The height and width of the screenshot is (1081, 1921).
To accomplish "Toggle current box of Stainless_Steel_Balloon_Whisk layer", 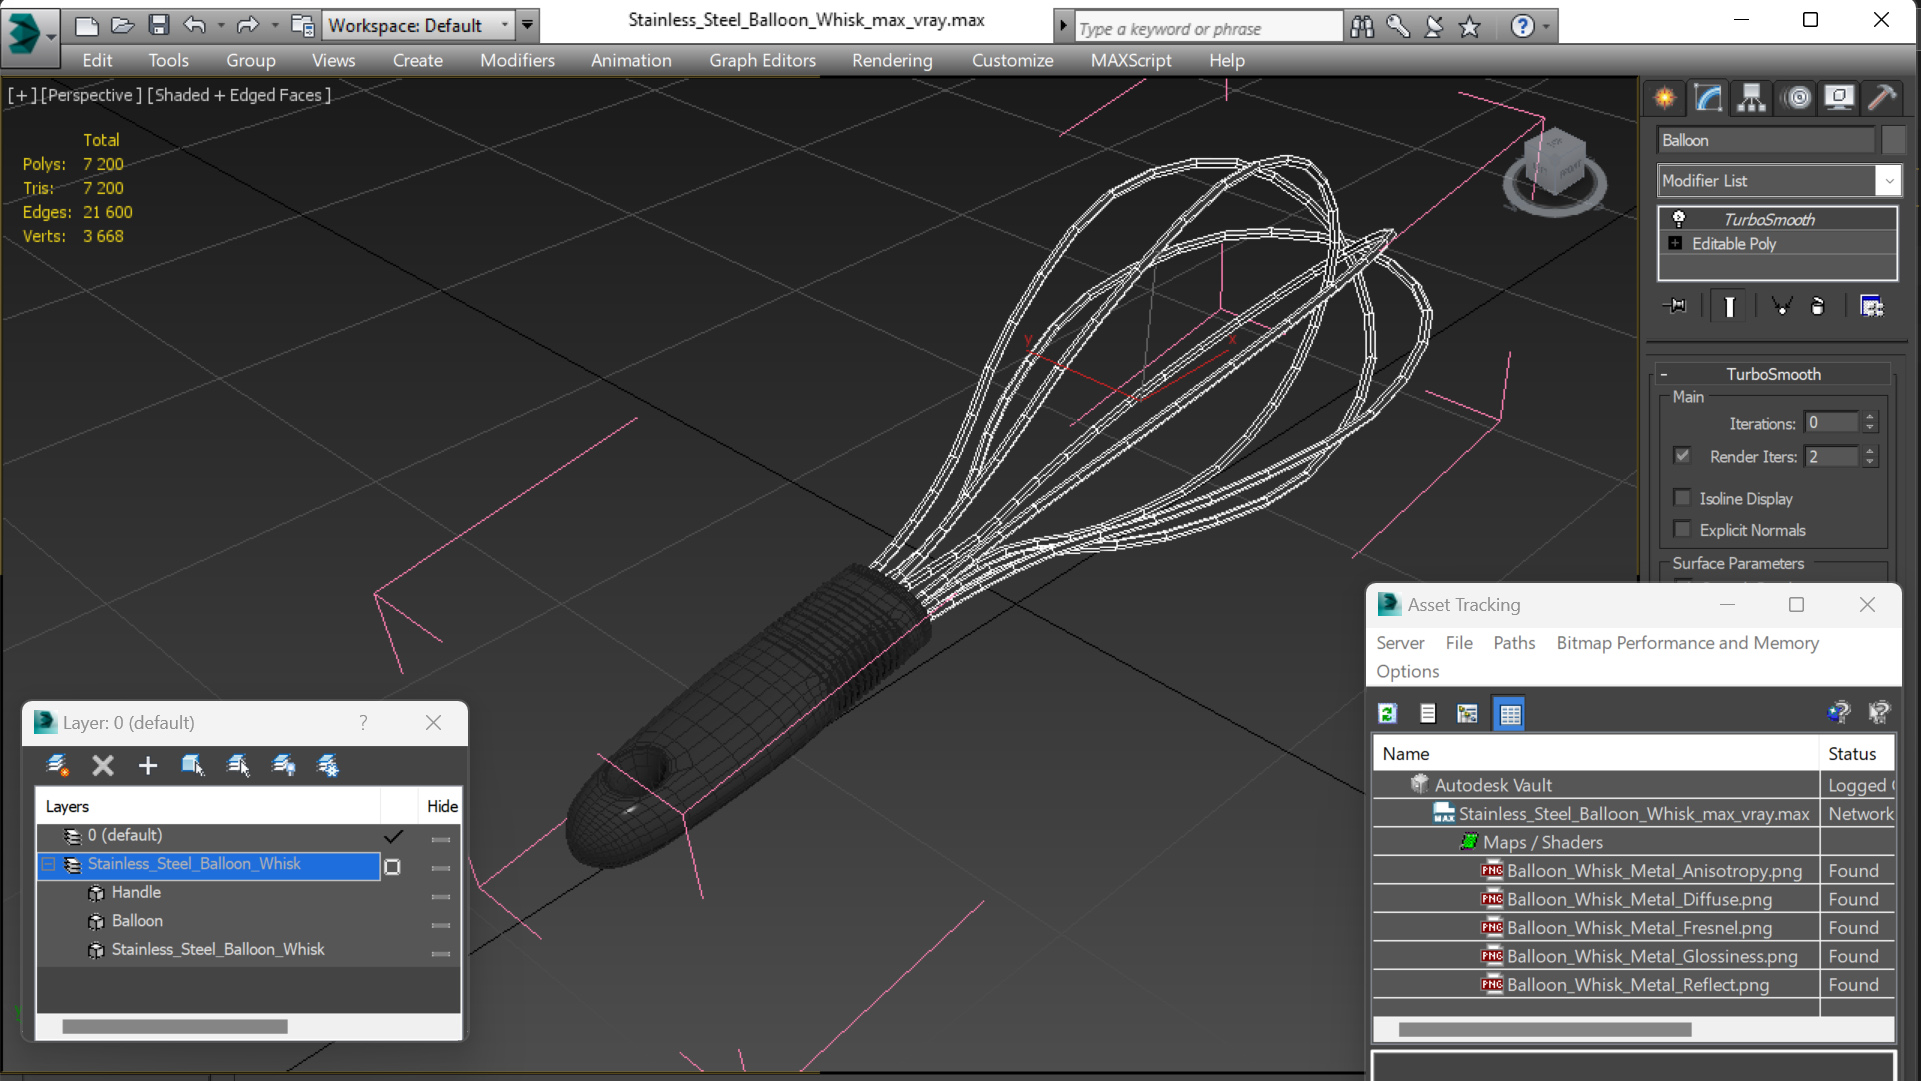I will point(393,867).
